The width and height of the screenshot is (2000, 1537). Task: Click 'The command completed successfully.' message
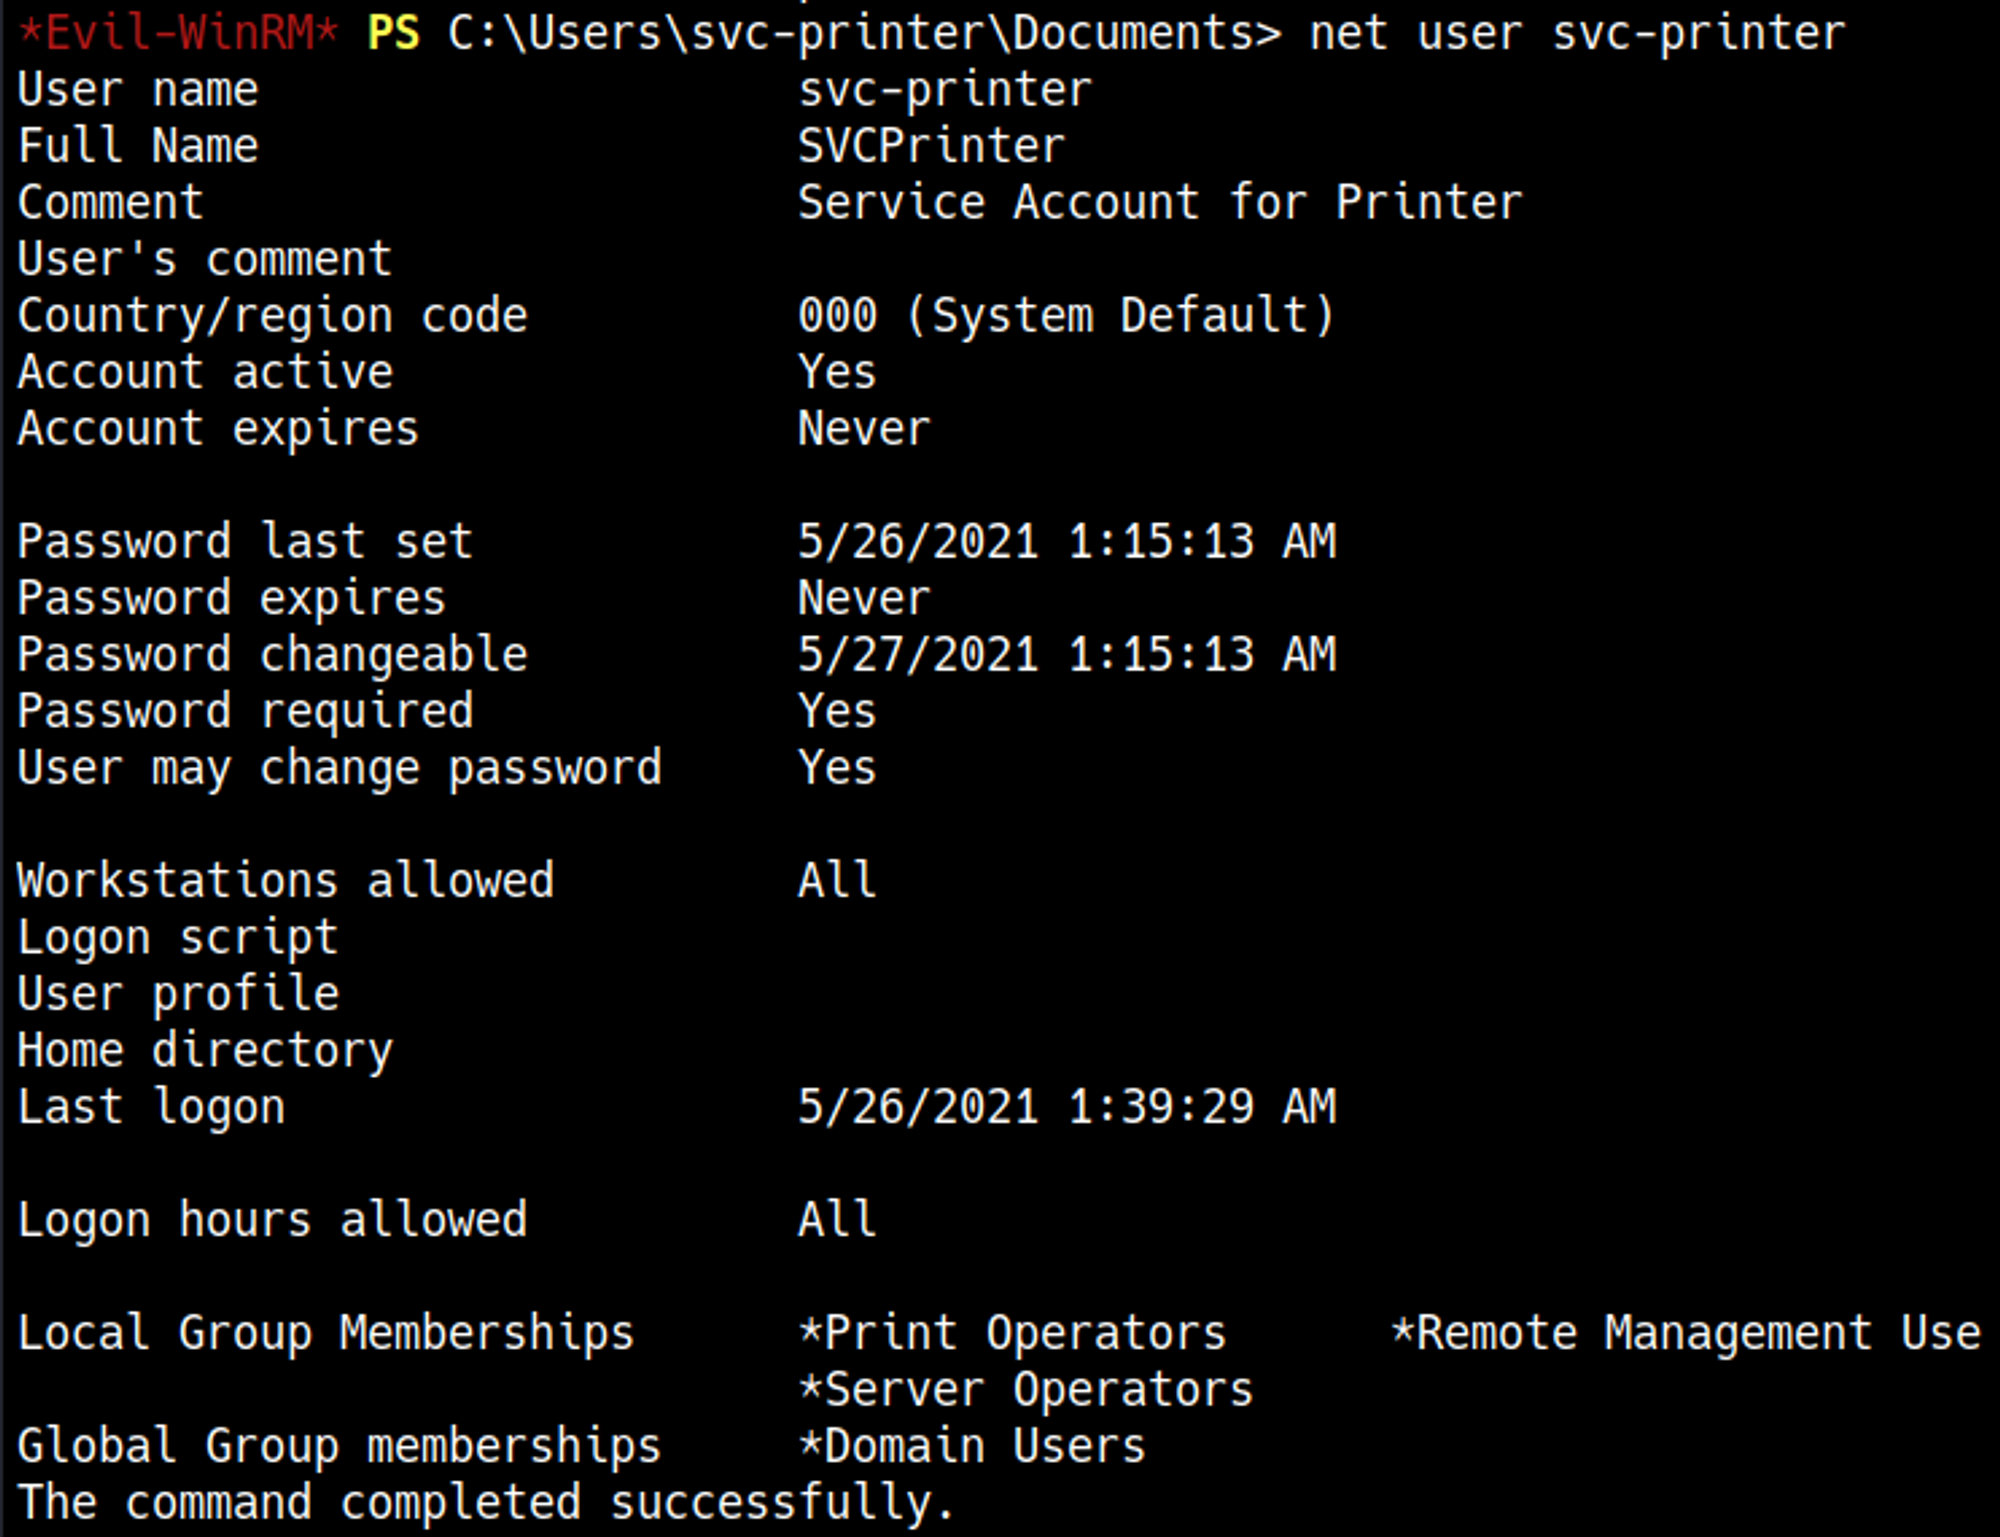pos(486,1503)
